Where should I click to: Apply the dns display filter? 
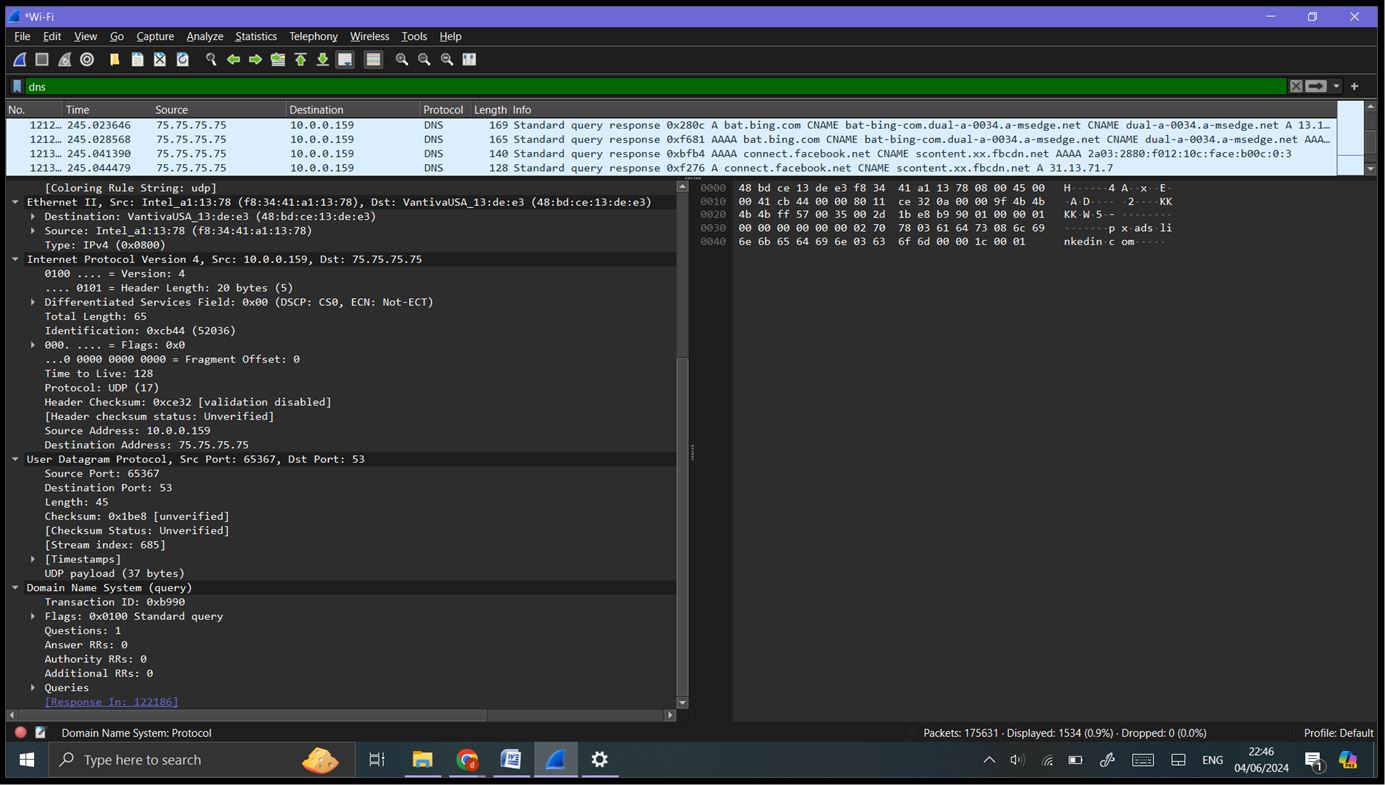(x=1316, y=86)
